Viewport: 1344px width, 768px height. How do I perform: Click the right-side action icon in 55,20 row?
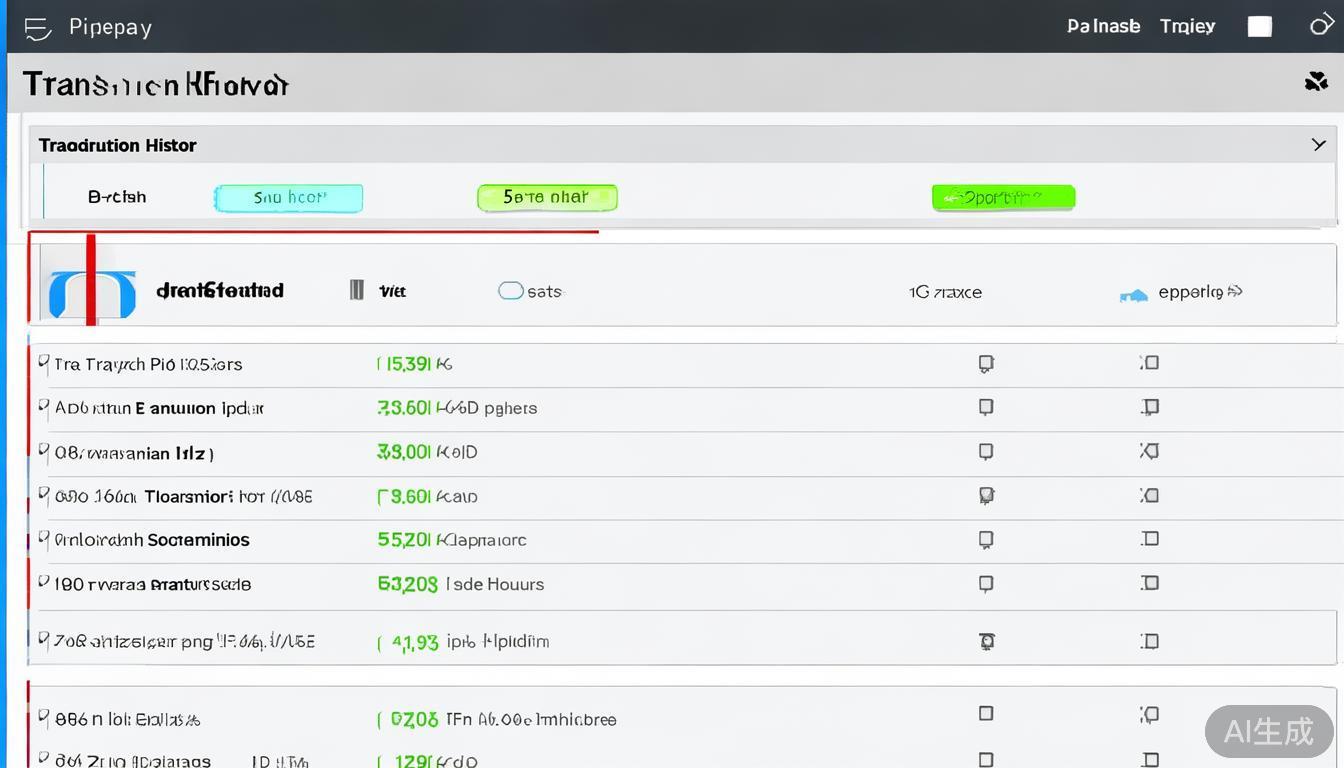coord(1150,539)
